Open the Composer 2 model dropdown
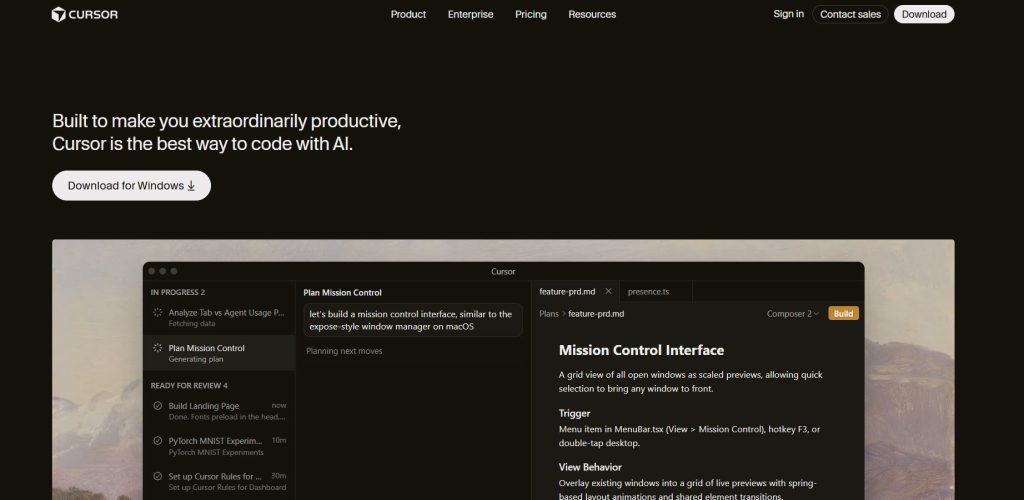The height and width of the screenshot is (500, 1024). 792,313
